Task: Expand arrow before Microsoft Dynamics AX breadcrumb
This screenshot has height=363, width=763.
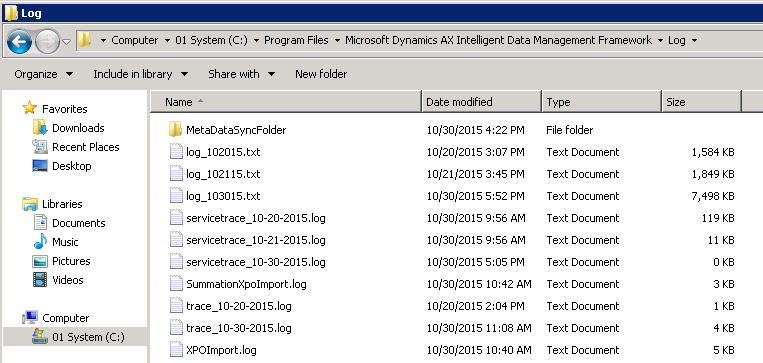Action: point(338,40)
